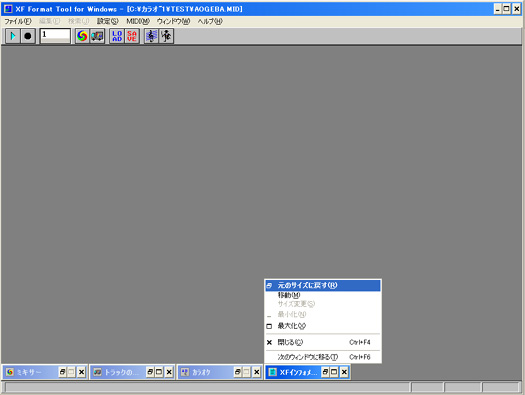Click the track view toolbar icon
The height and width of the screenshot is (395, 525).
coord(97,36)
